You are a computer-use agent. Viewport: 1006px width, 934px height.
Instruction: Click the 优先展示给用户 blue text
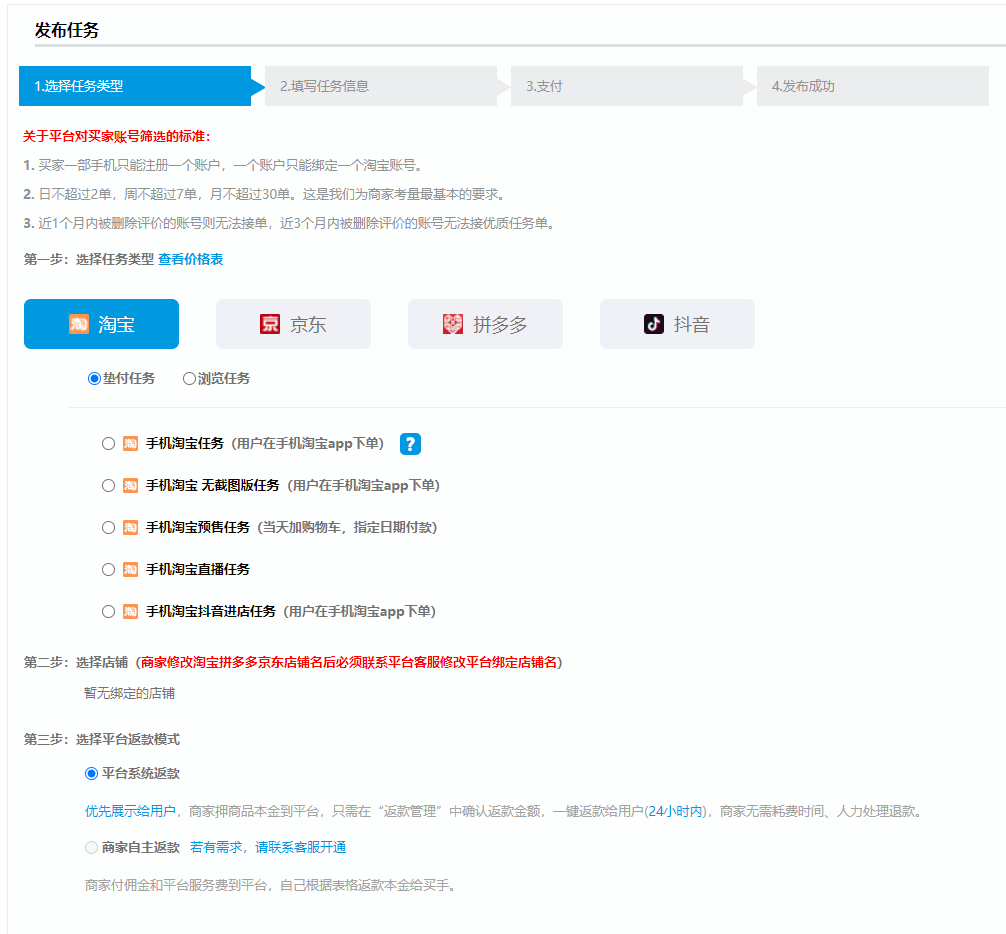tap(130, 811)
